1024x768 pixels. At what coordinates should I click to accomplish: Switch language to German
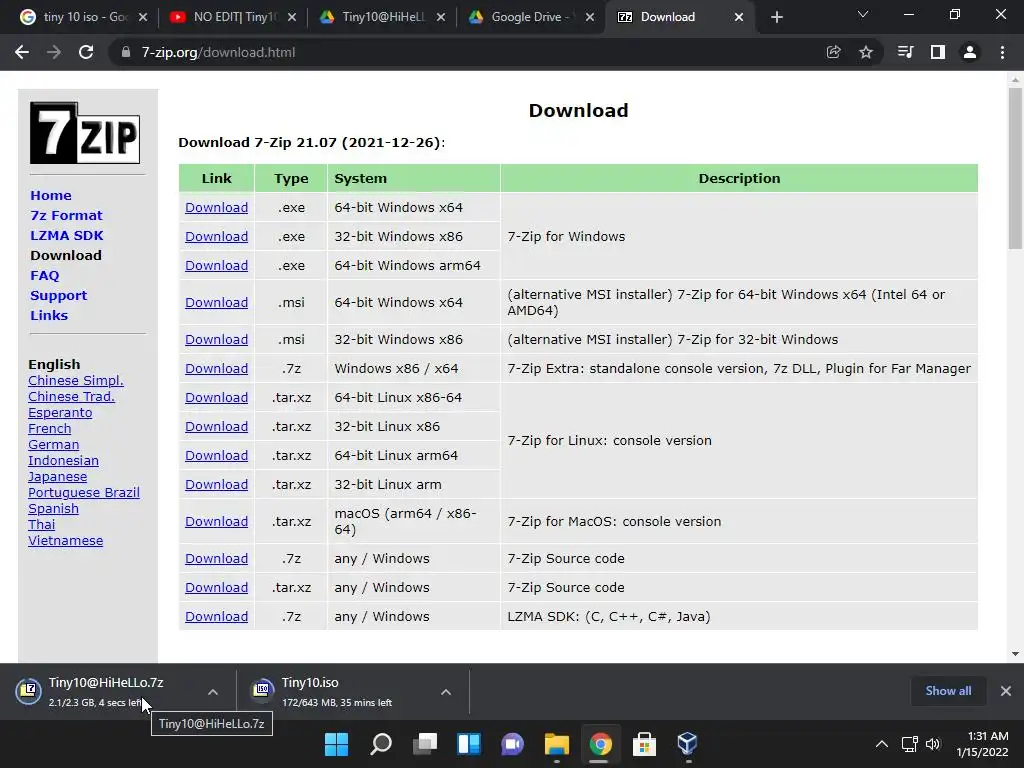54,445
